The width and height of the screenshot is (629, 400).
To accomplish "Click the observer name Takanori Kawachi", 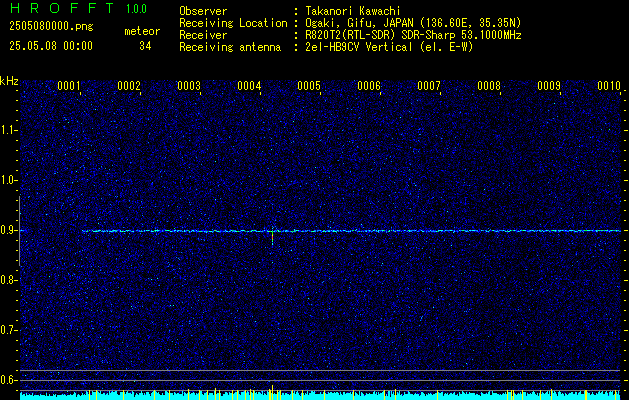I will click(x=353, y=11).
